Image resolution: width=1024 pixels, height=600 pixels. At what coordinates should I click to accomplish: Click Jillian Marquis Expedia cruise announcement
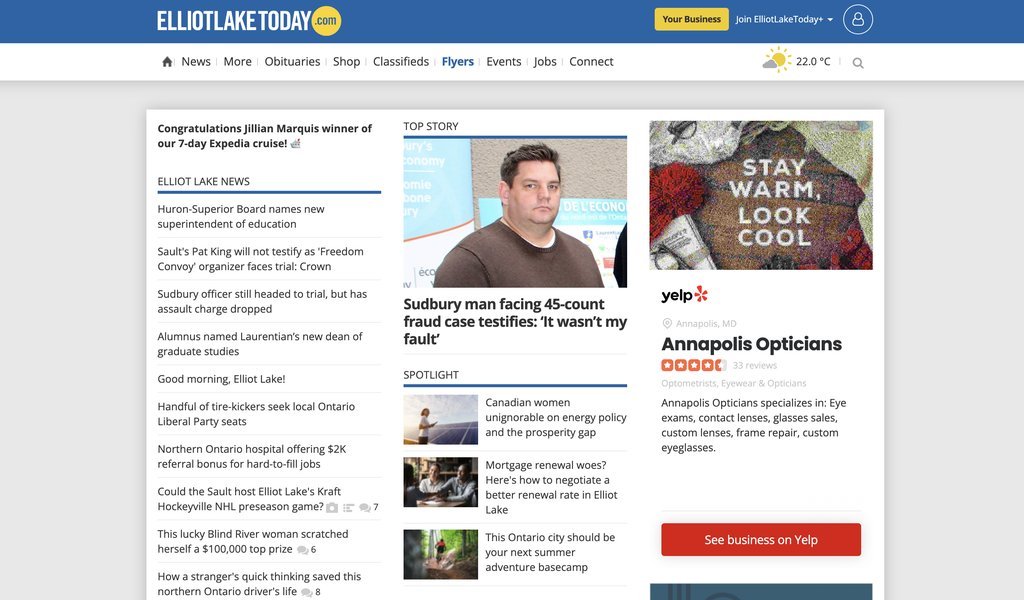coord(264,136)
